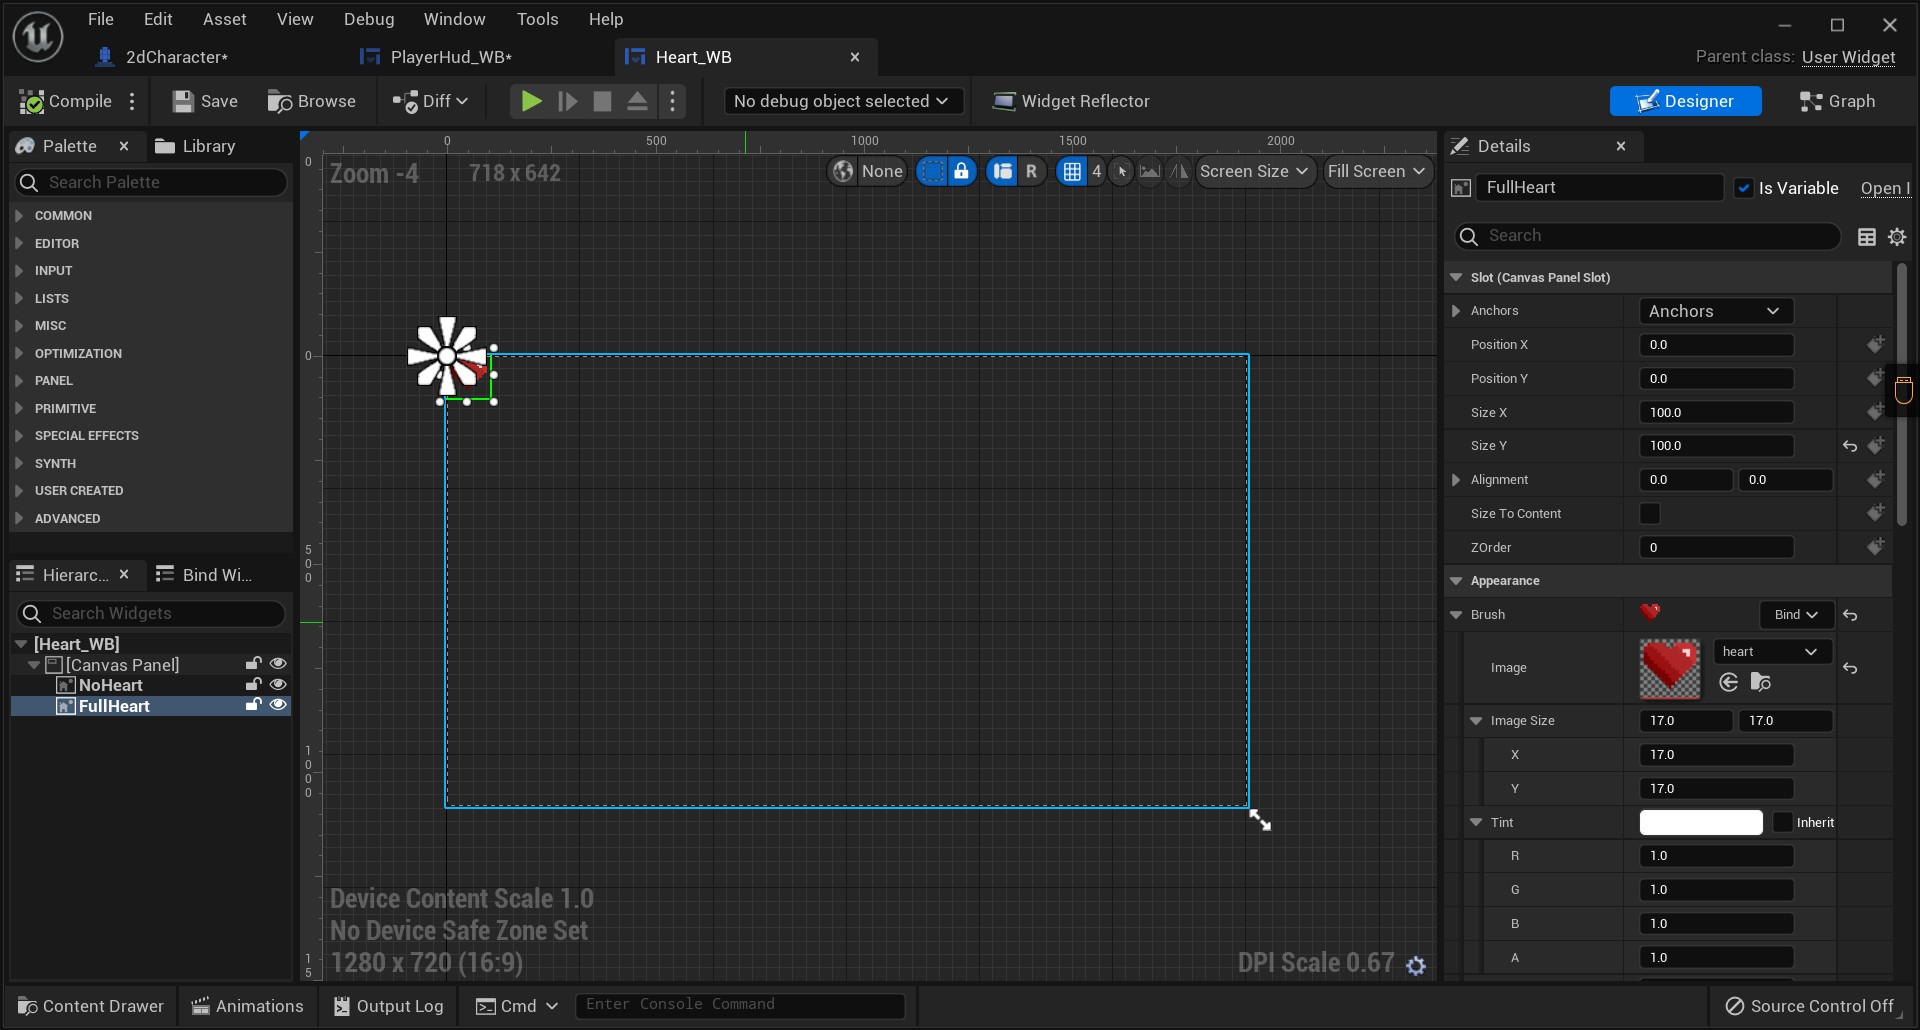The width and height of the screenshot is (1920, 1030).
Task: Open the Anchors dropdown
Action: 1715,311
